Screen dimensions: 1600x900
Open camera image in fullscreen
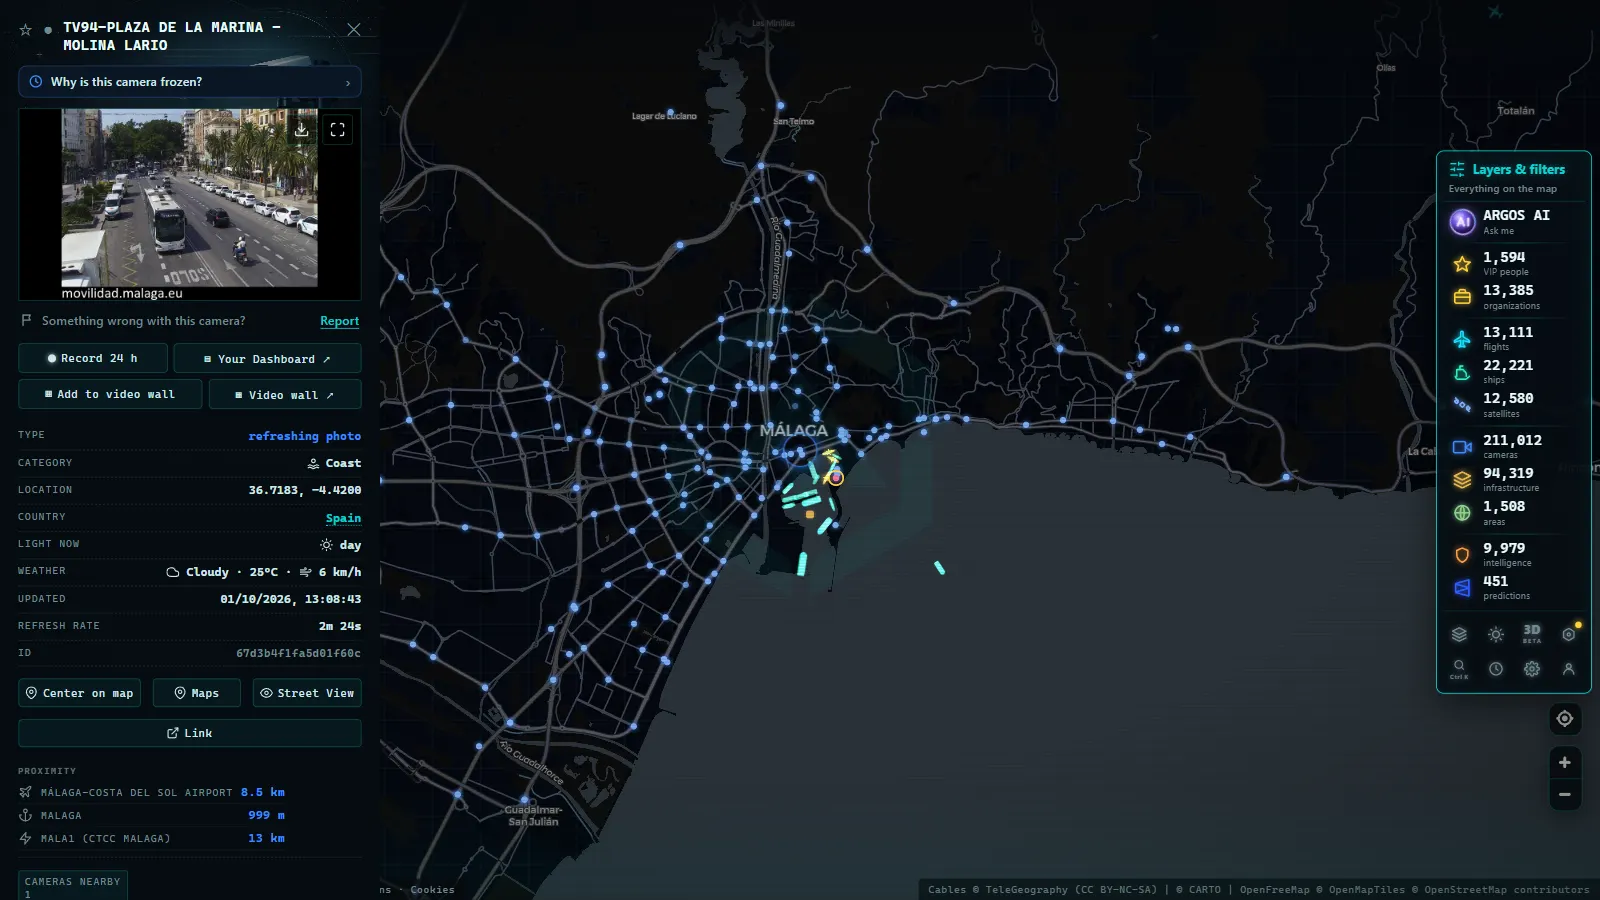click(x=338, y=130)
